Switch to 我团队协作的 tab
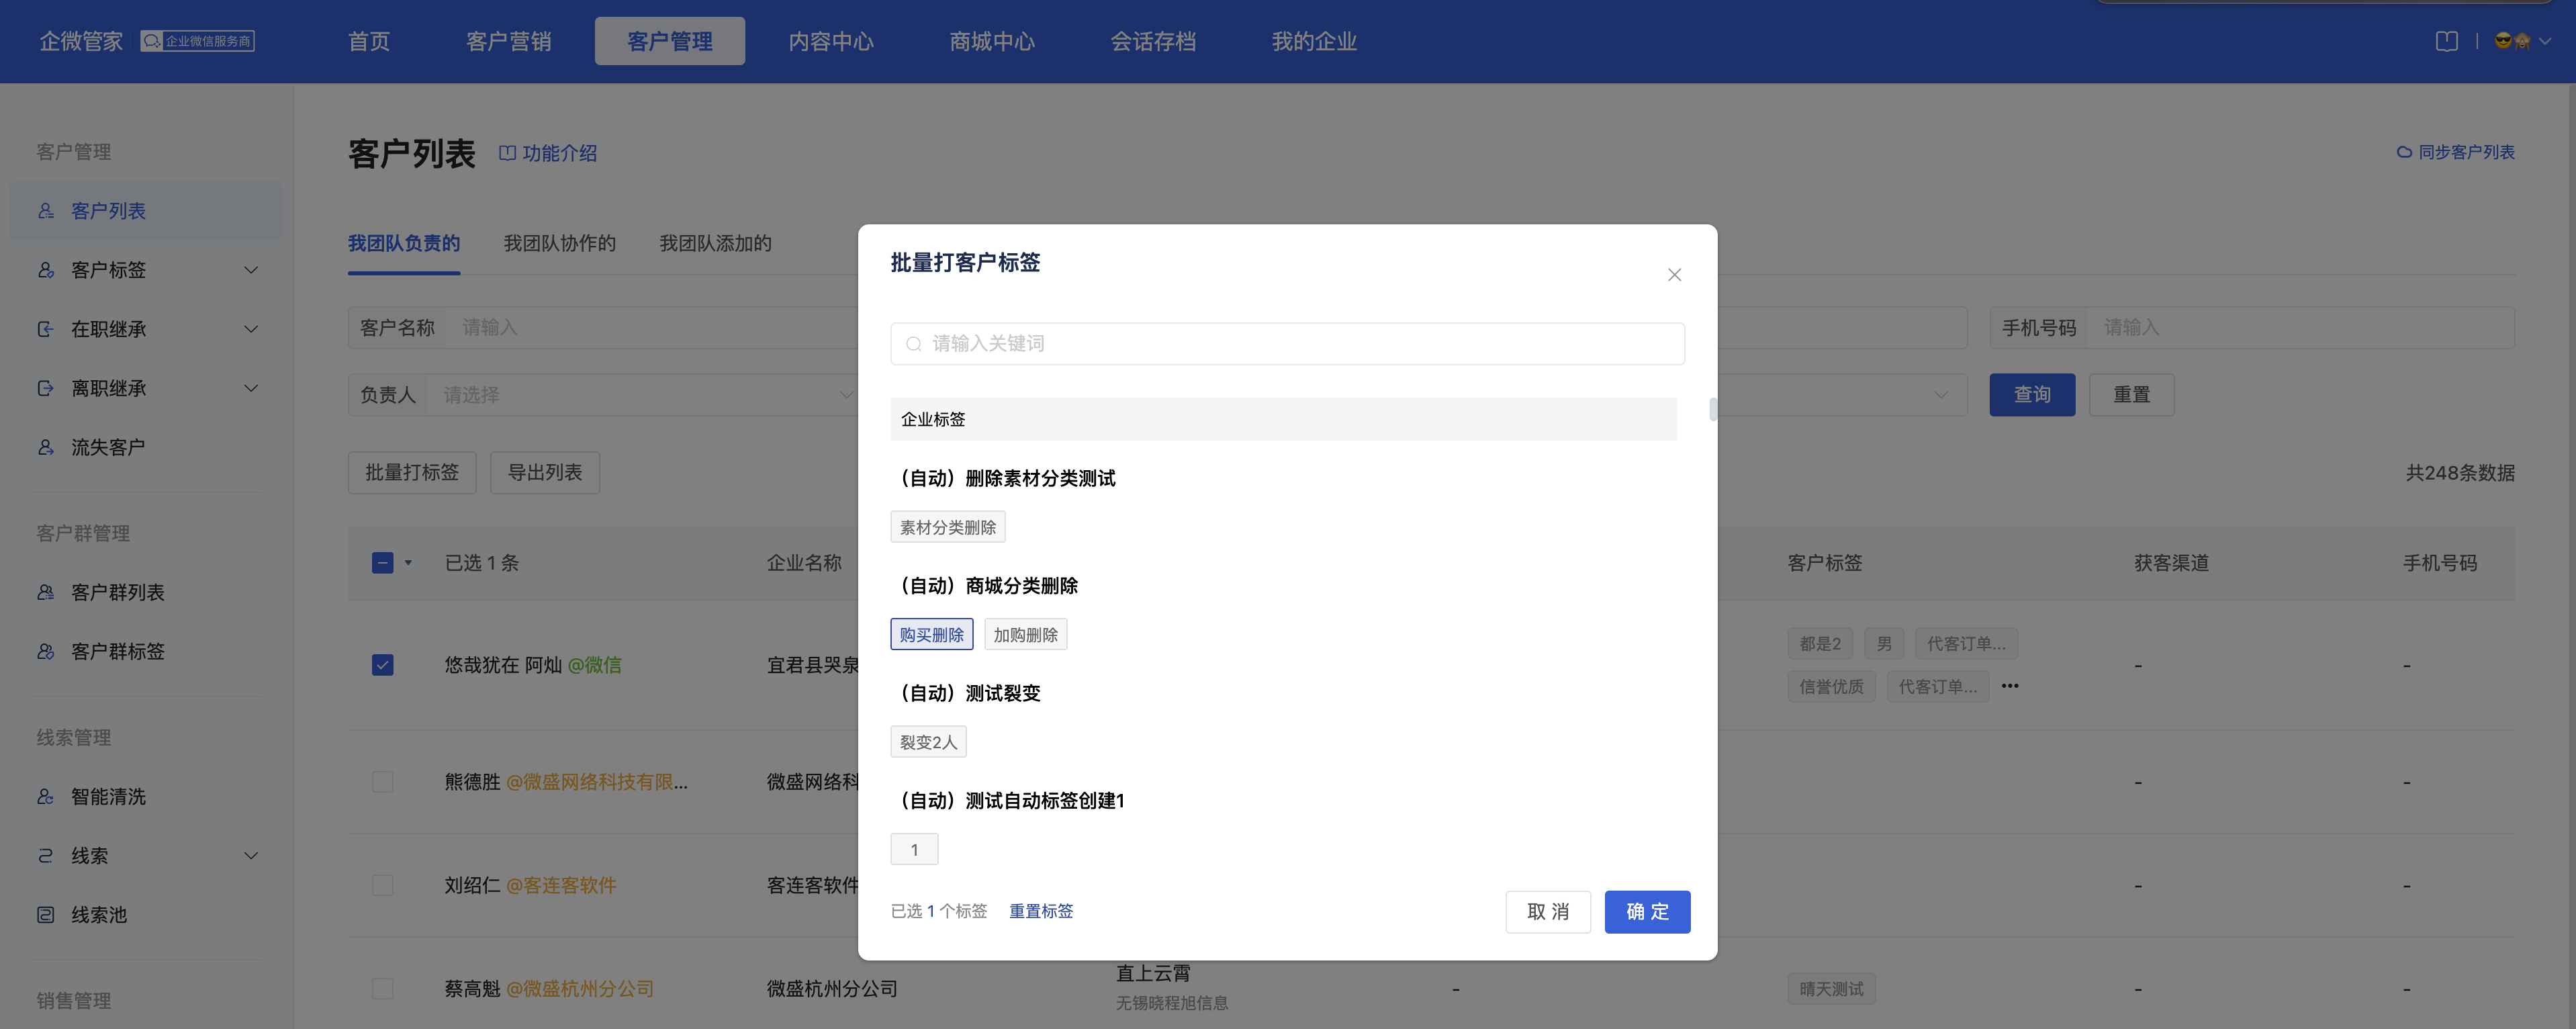 559,244
